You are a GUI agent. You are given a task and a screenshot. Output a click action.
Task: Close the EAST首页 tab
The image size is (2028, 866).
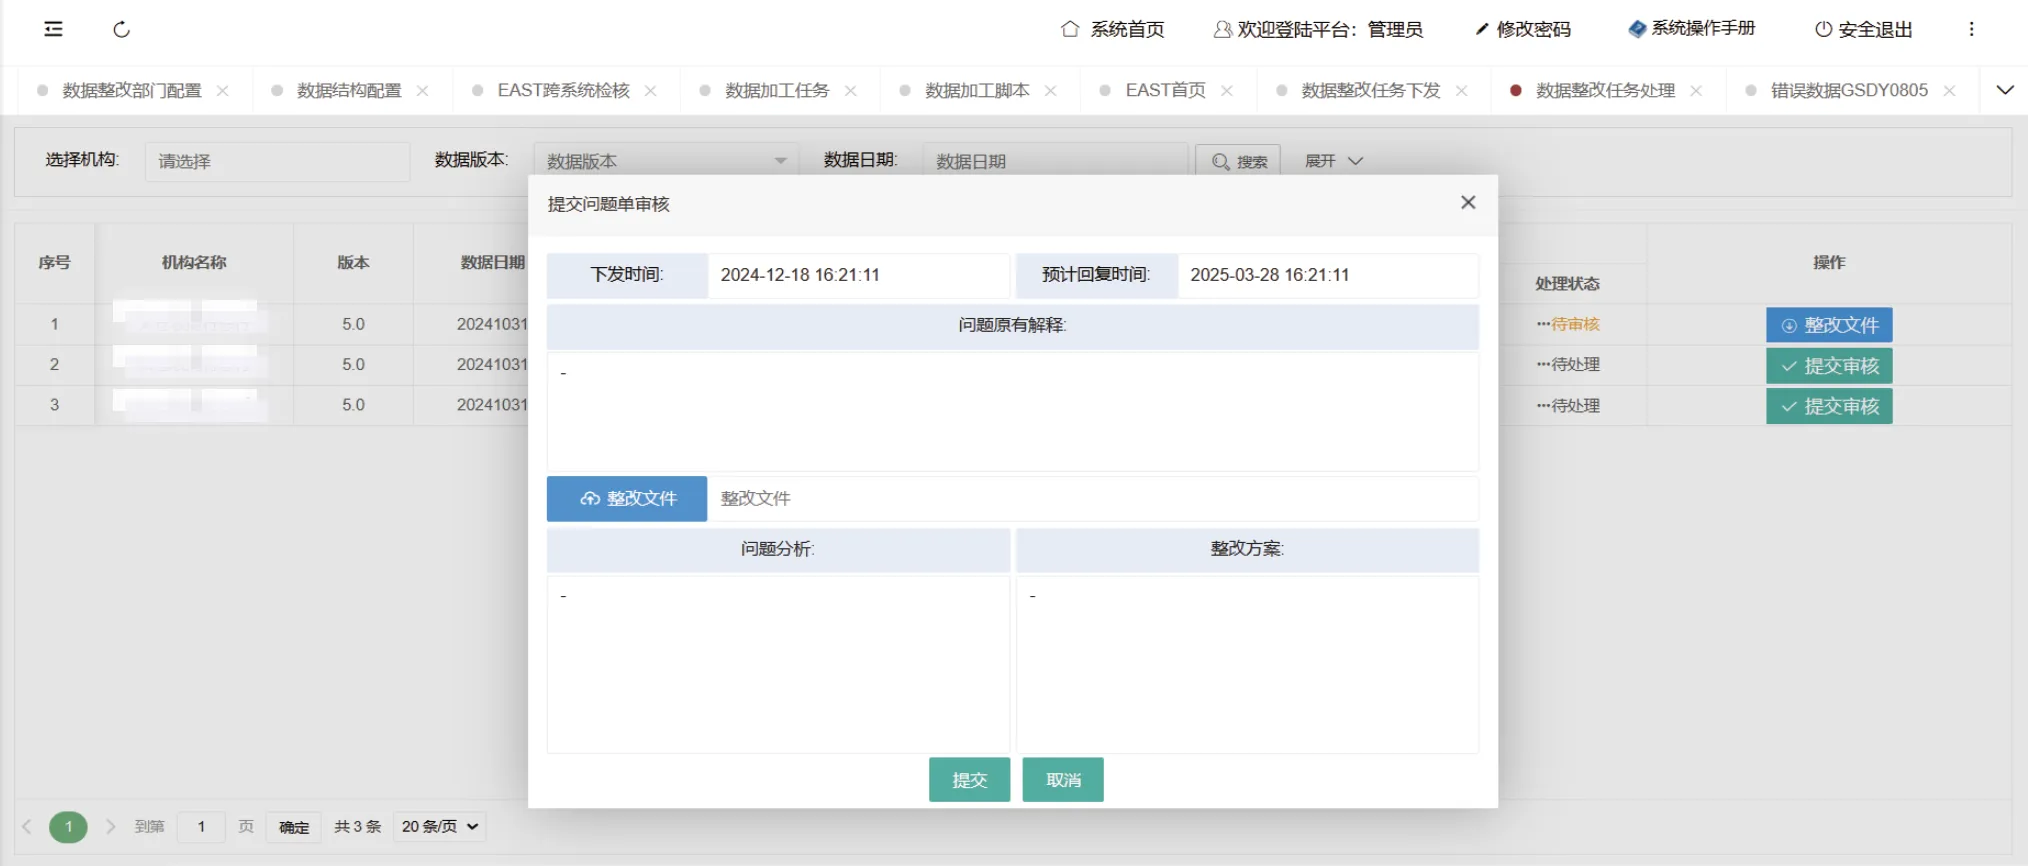(x=1226, y=90)
